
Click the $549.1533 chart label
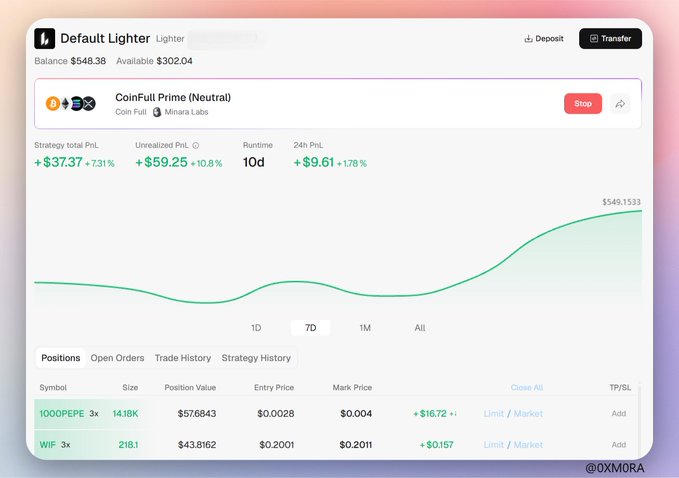click(x=621, y=202)
